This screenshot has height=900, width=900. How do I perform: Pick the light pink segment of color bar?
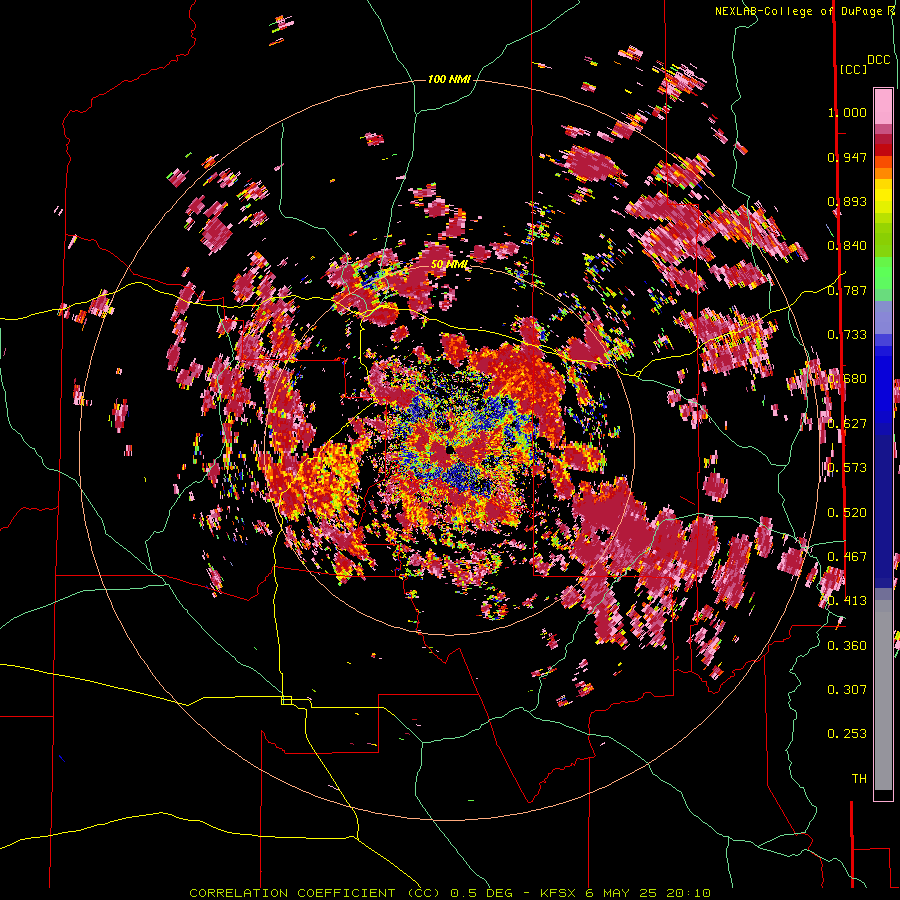tap(883, 106)
